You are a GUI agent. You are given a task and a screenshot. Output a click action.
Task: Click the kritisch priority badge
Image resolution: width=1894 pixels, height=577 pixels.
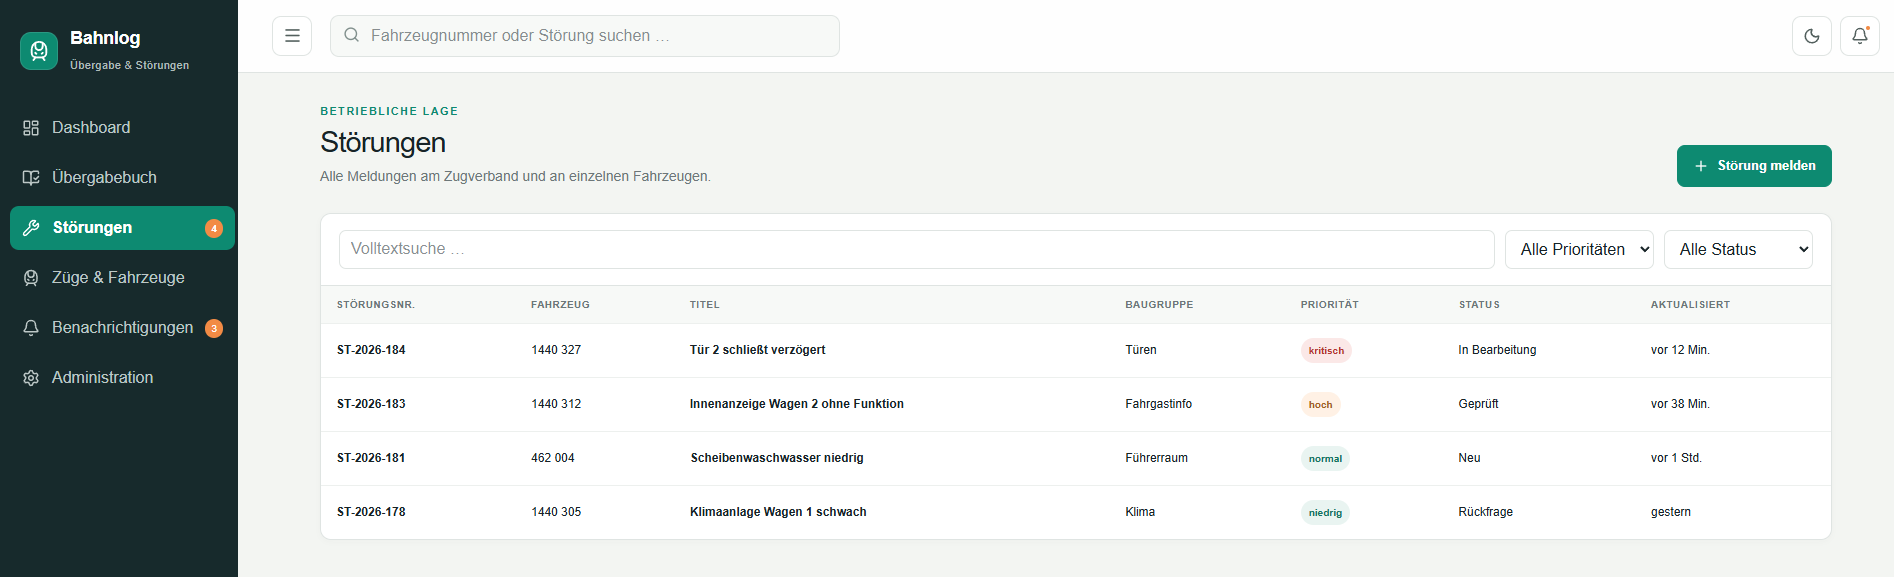[x=1326, y=351]
